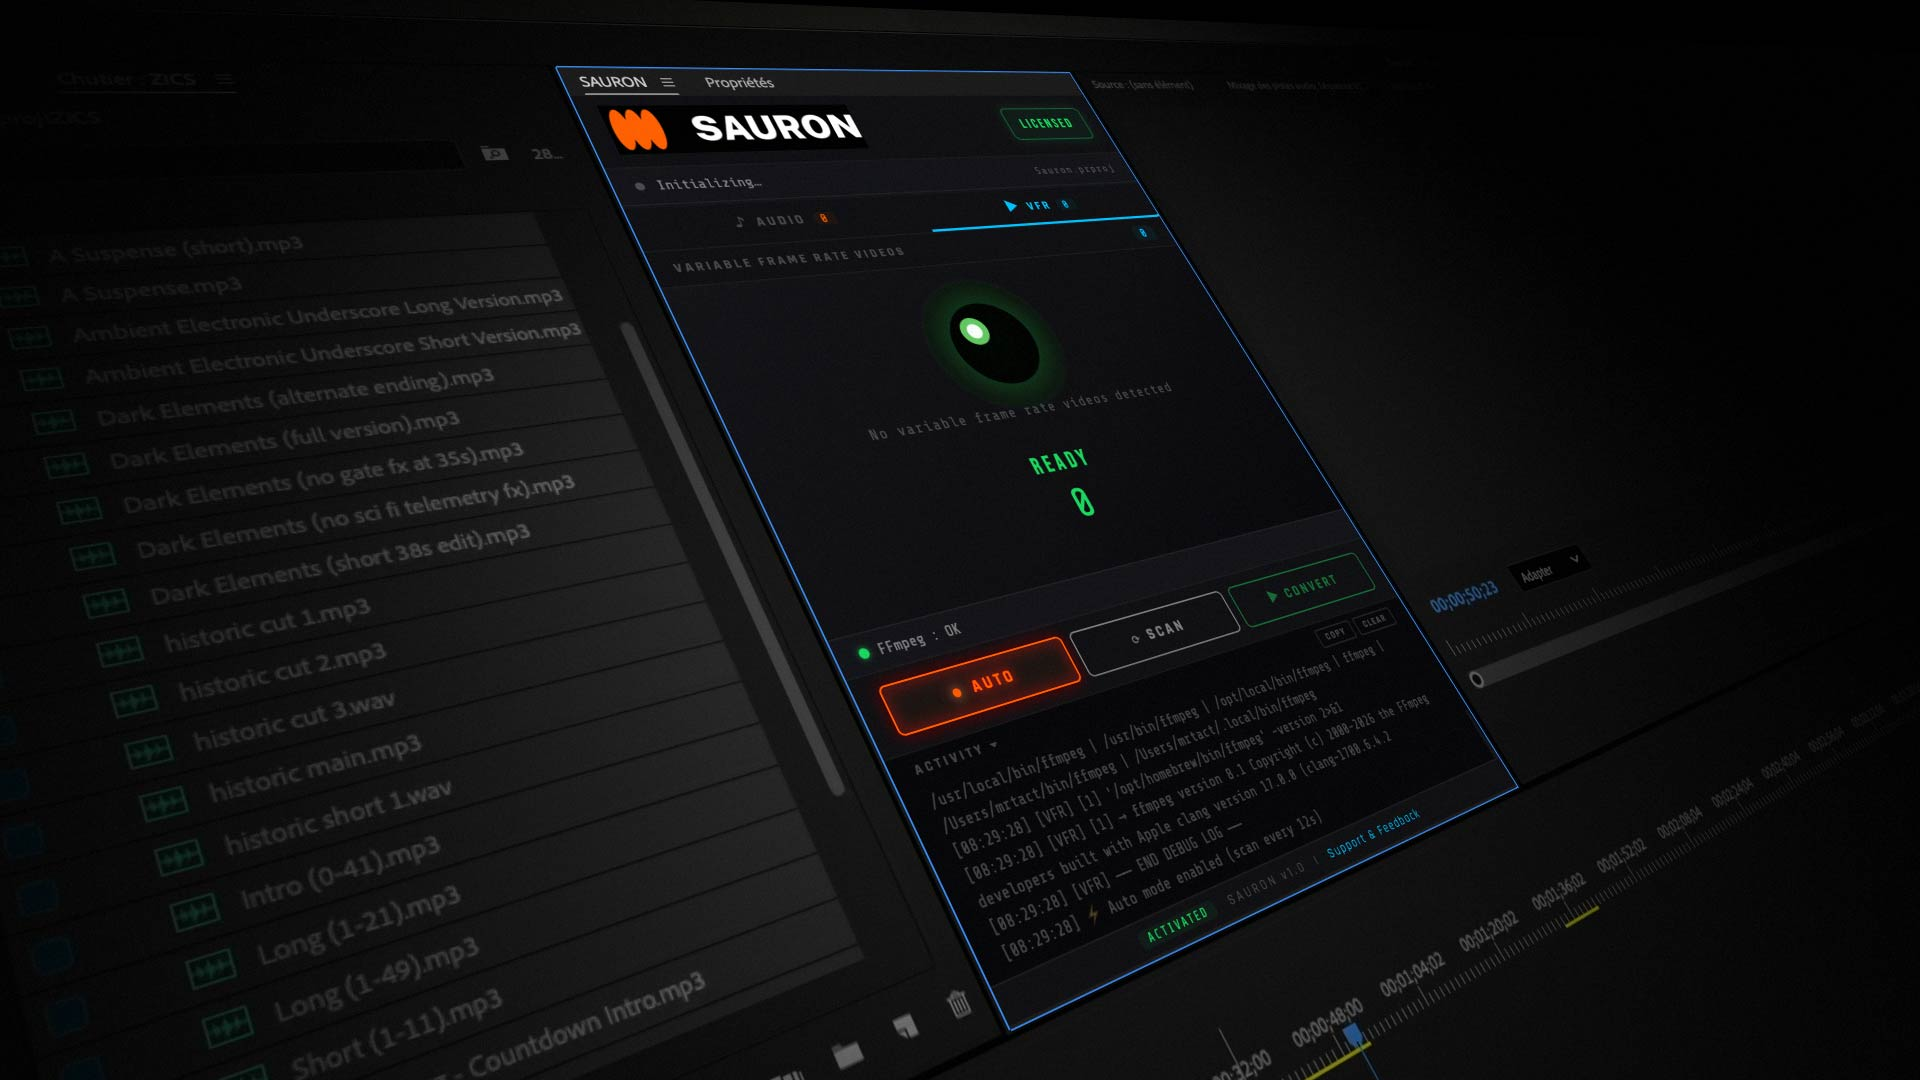
Task: Click the ACTIVATED status badge
Action: tap(1176, 924)
